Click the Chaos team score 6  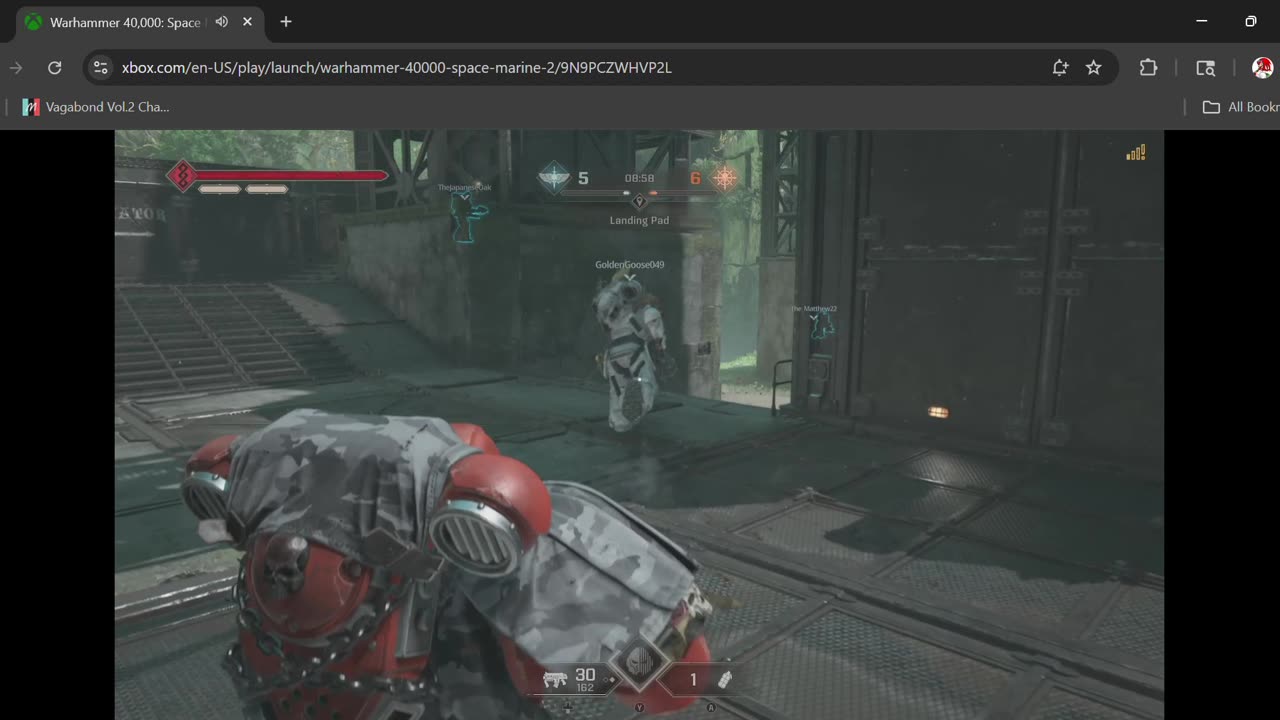695,179
